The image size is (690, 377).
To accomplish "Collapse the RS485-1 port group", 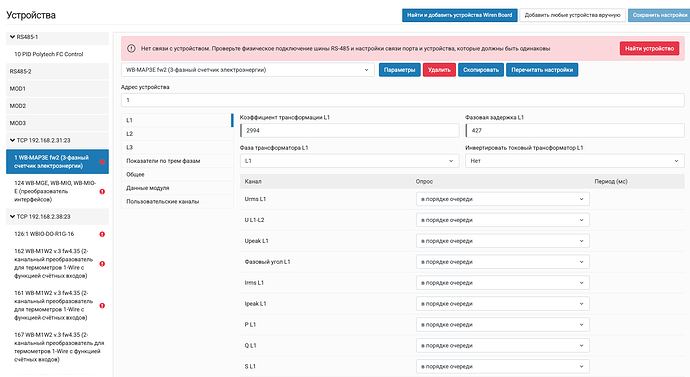I will pyautogui.click(x=12, y=37).
